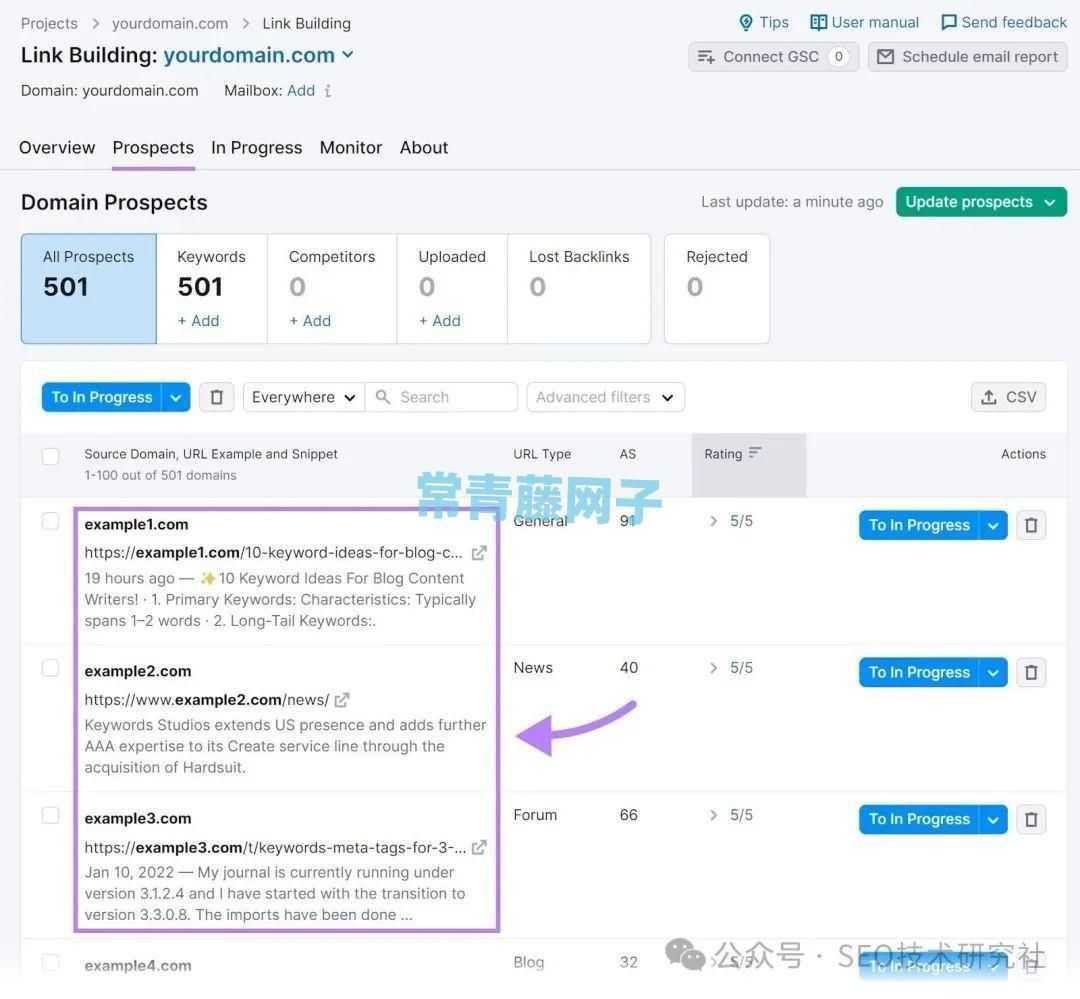Open To In Progress dropdown arrow for example2.com

click(x=993, y=672)
